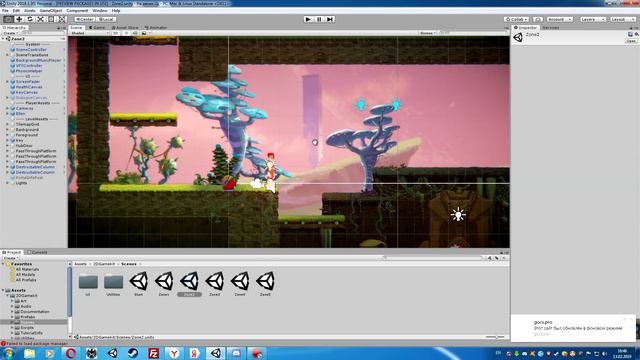This screenshot has width=640, height=360.
Task: Switch to the Animator tab
Action: click(x=156, y=28)
